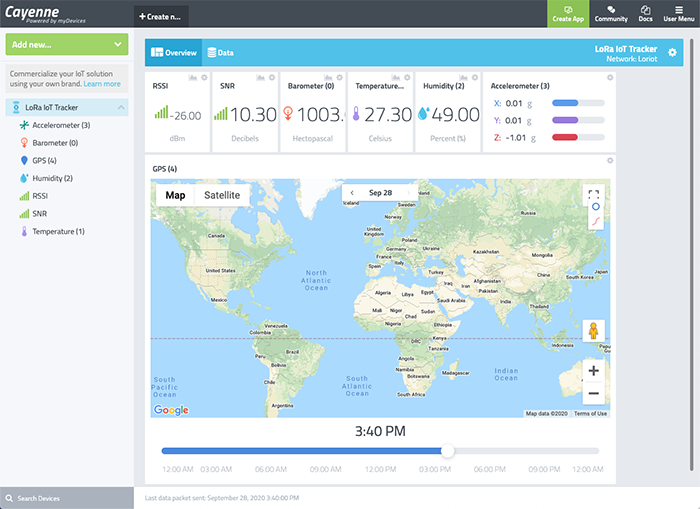Select SNR in the sidebar
Image resolution: width=700 pixels, height=509 pixels.
(39, 214)
